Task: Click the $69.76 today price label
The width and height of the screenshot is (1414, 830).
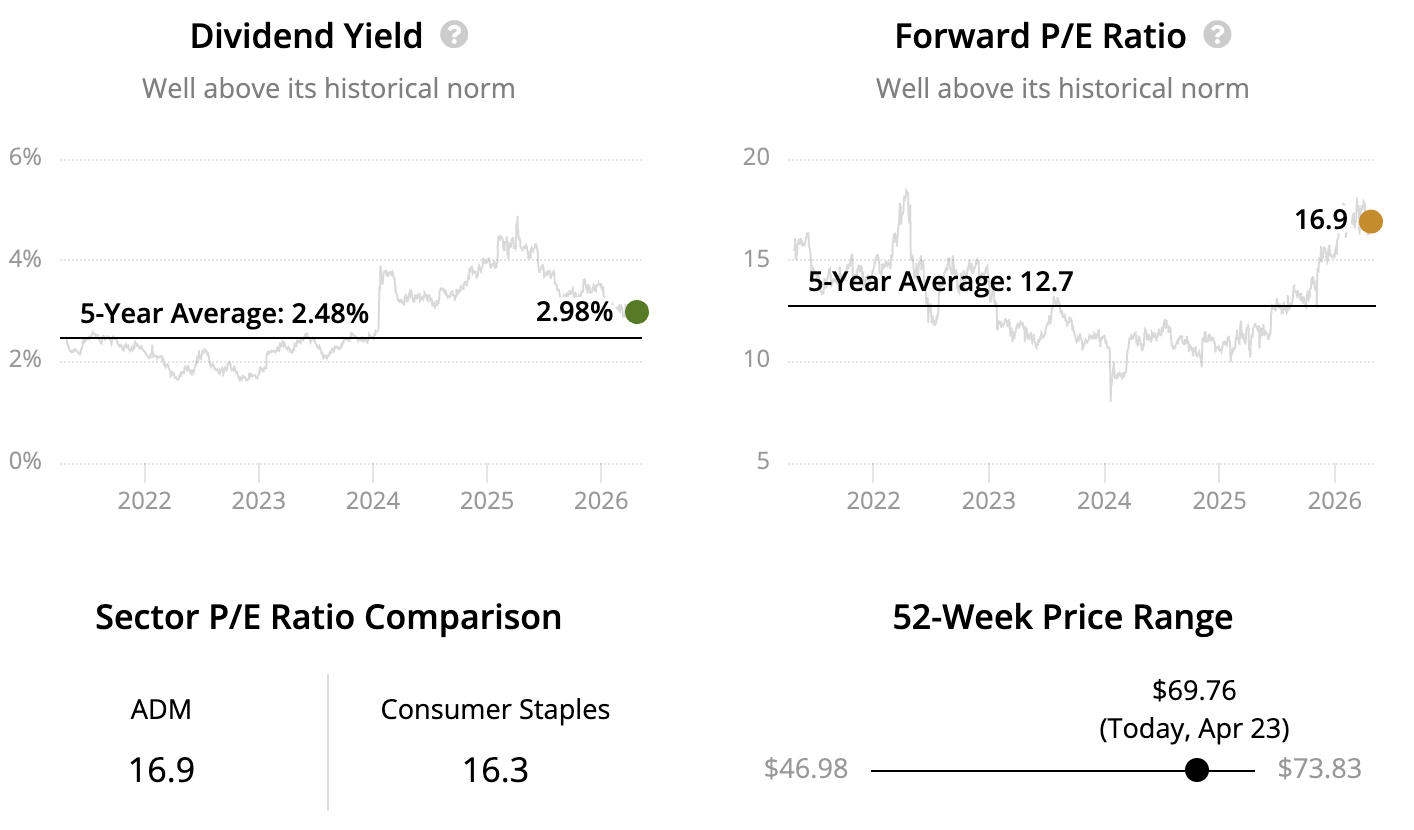Action: pos(1194,690)
